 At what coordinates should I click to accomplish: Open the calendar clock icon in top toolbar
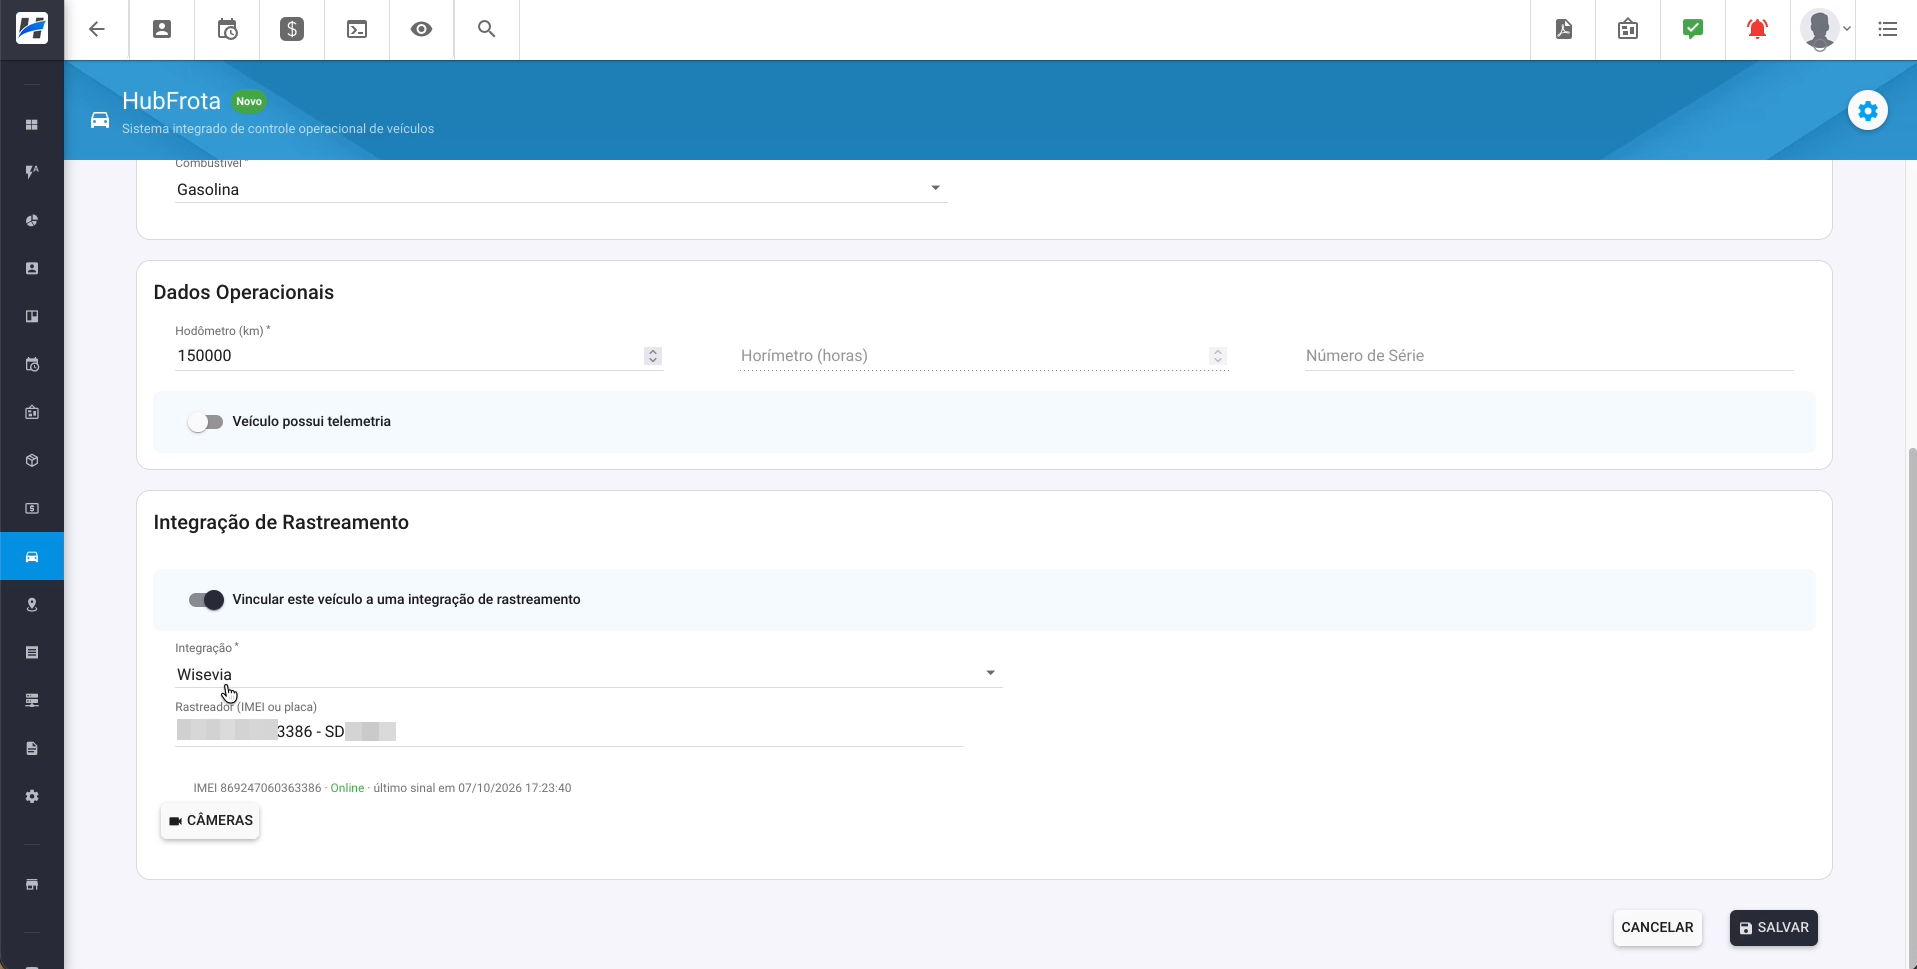[227, 29]
